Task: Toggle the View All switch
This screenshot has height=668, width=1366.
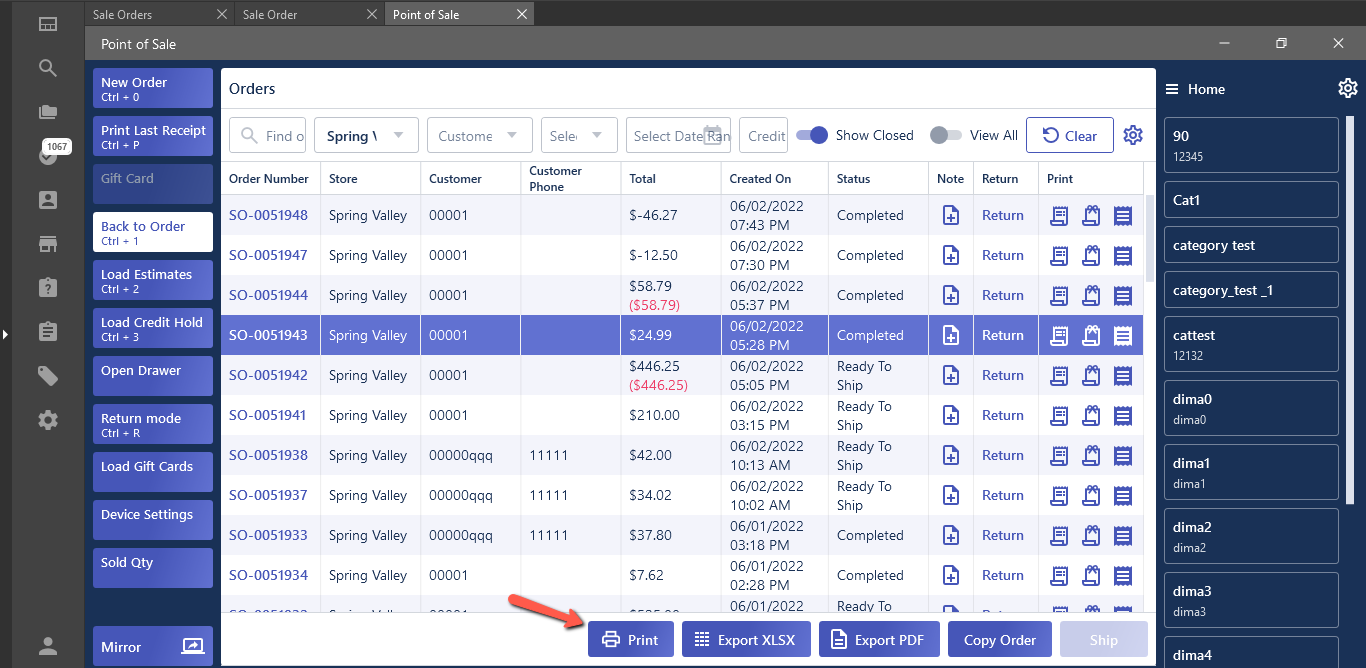Action: point(945,136)
